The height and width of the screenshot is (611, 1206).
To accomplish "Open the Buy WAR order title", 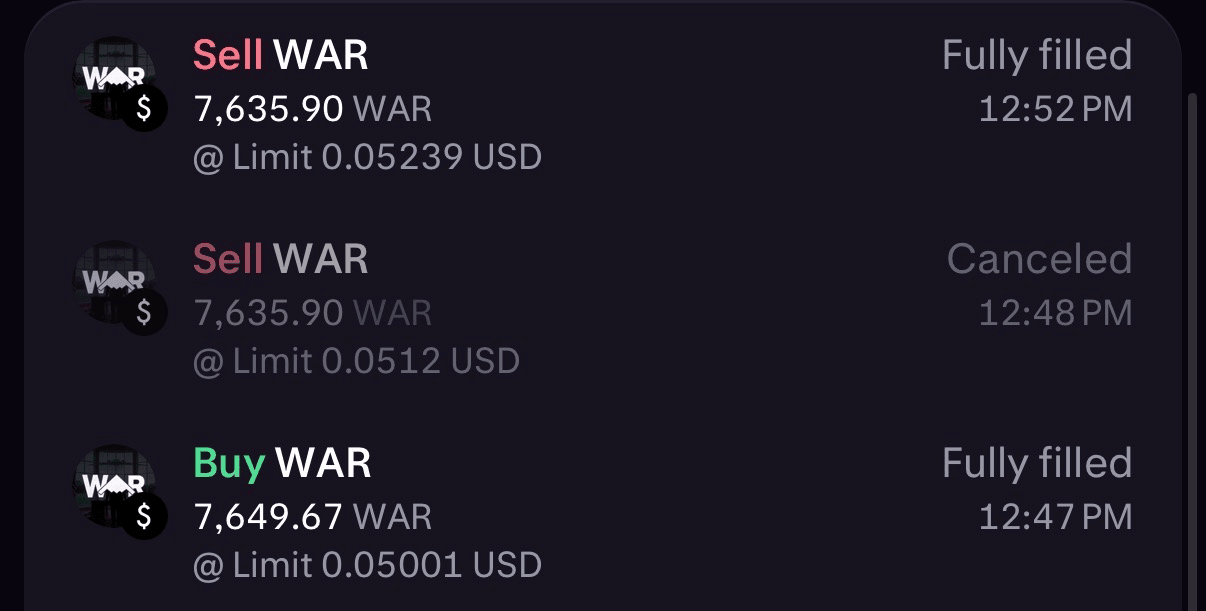I will pos(282,464).
